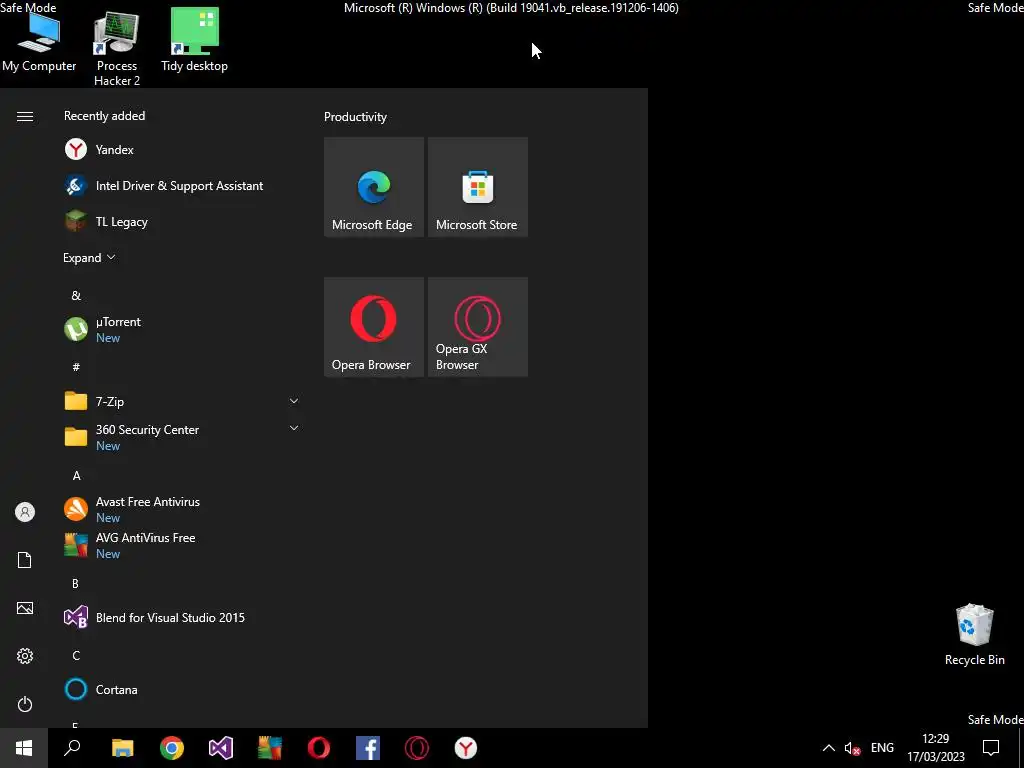Image resolution: width=1024 pixels, height=768 pixels.
Task: Open Microsoft Edge tile
Action: (374, 187)
